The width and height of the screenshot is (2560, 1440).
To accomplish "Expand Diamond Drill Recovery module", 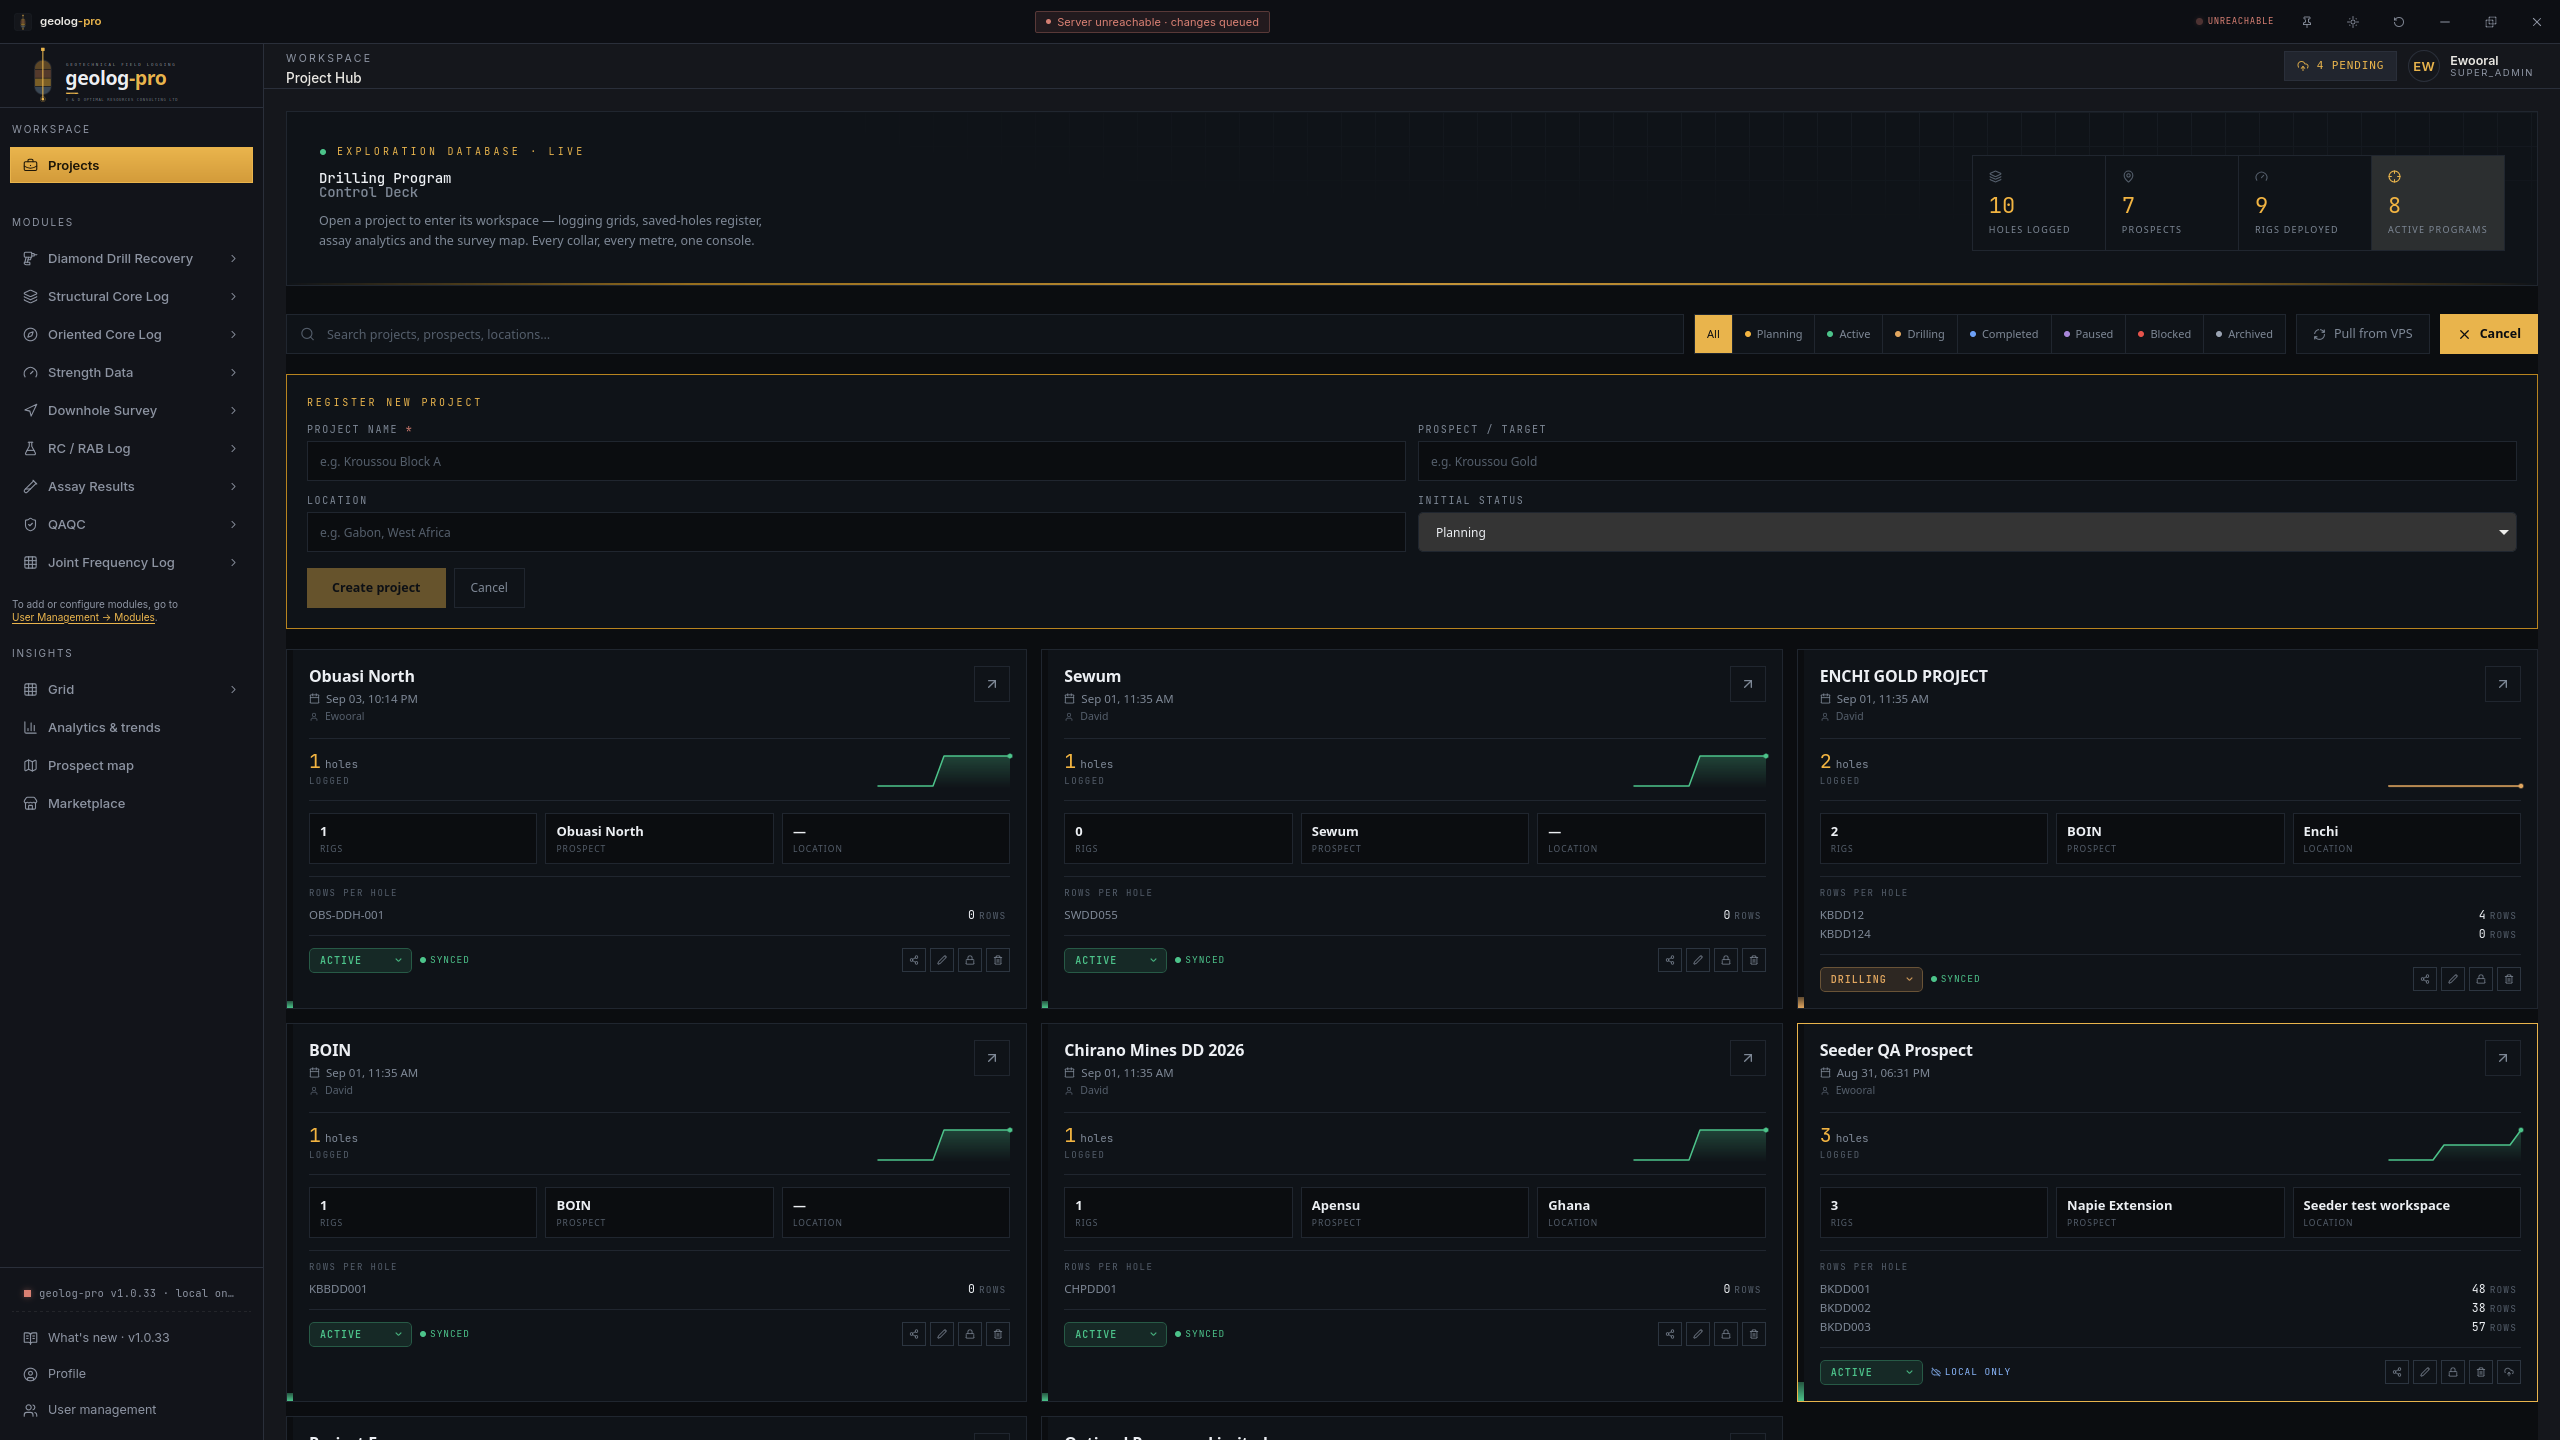I will pos(131,258).
